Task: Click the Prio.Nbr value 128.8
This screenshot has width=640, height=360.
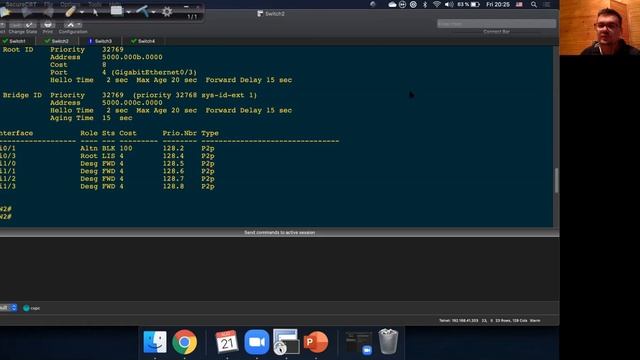Action: (x=173, y=187)
